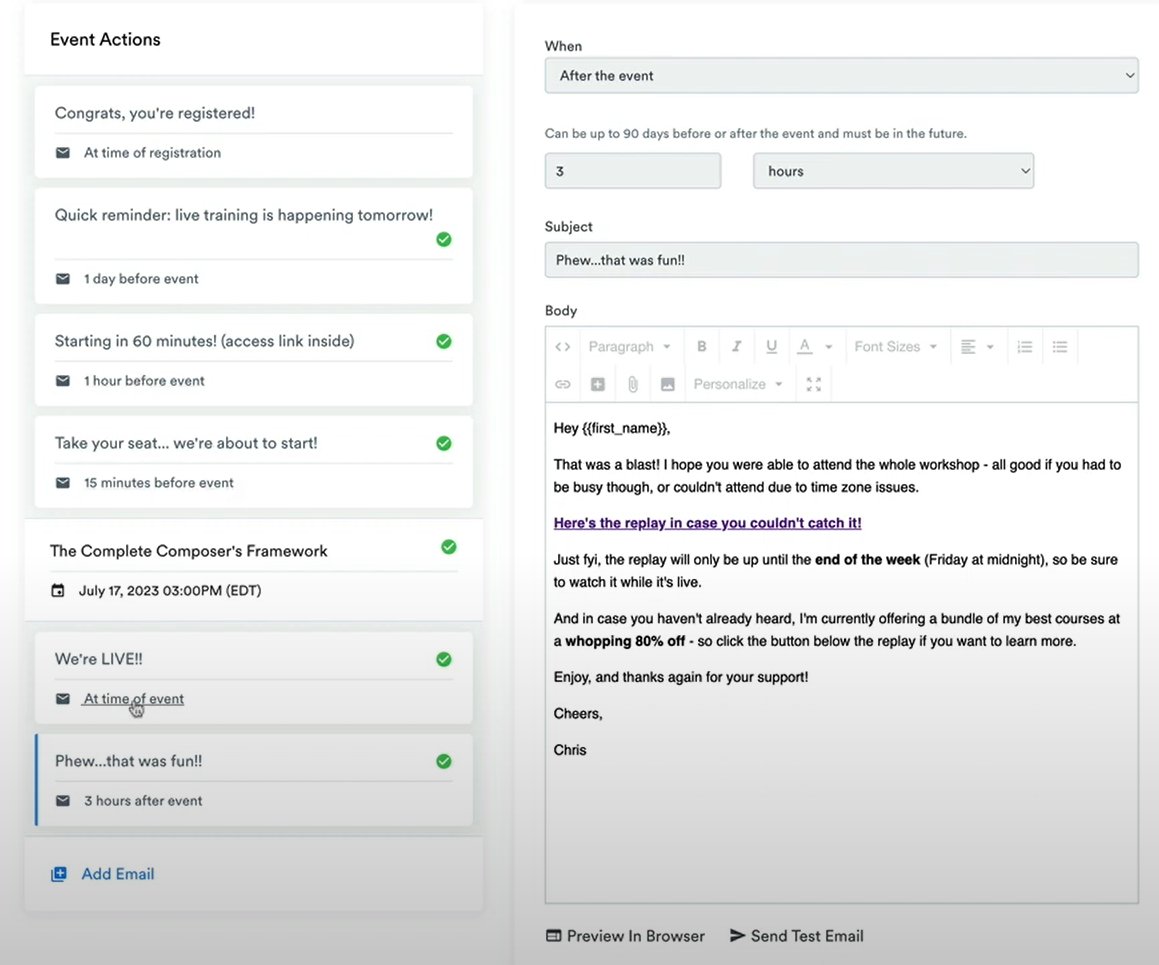Click the Add Email plus icon
This screenshot has height=965, width=1159.
[x=58, y=874]
